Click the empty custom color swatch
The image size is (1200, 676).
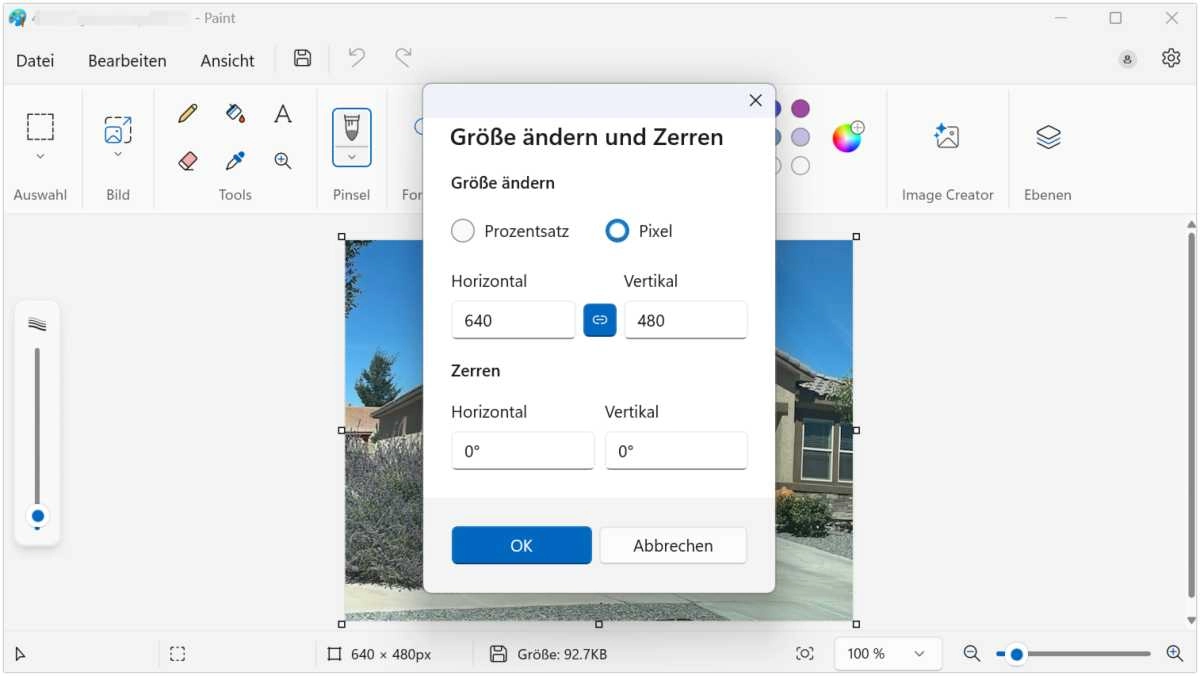800,166
